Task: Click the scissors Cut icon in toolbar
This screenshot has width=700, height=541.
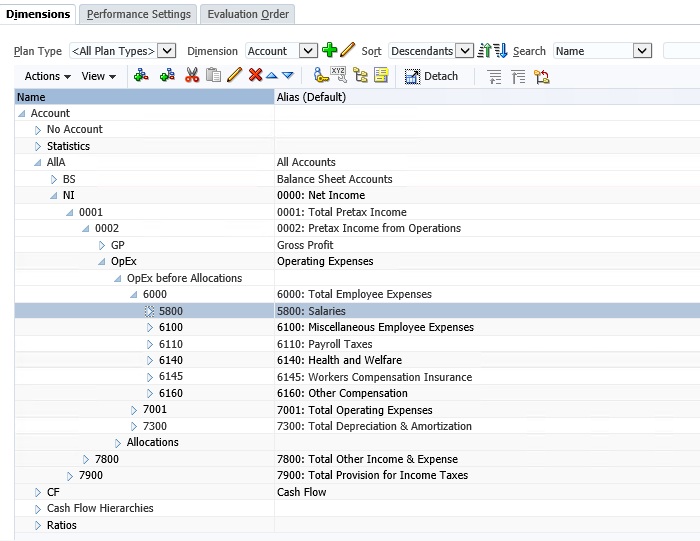Action: (192, 76)
